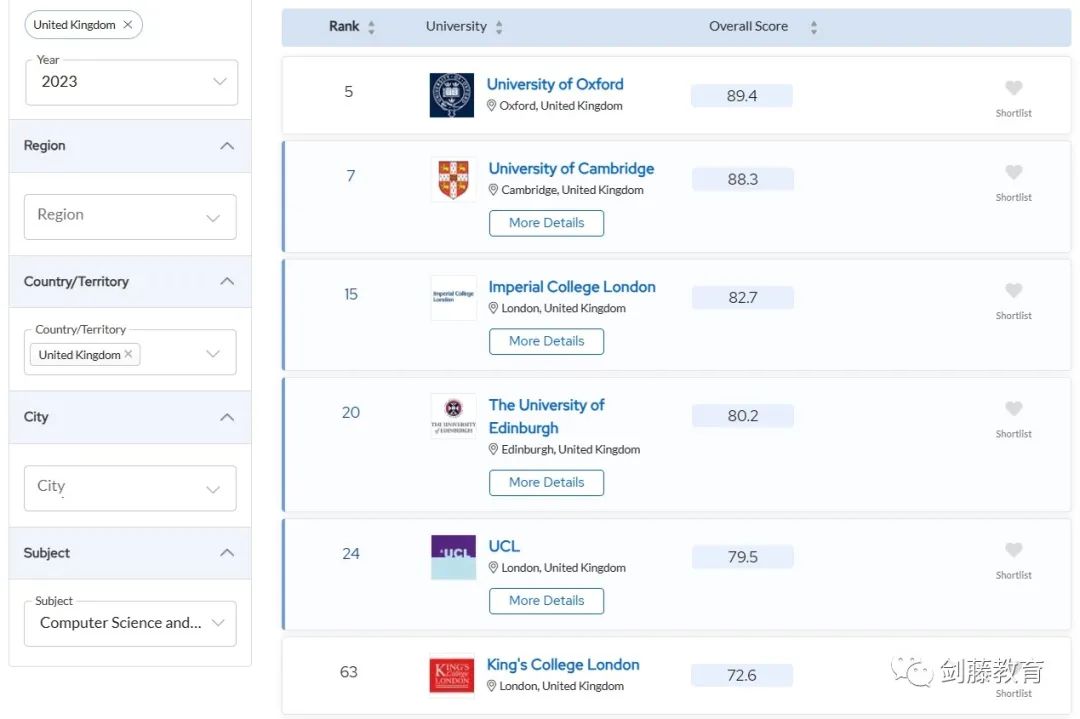Click the University of Oxford logo
1080x719 pixels.
click(x=452, y=95)
